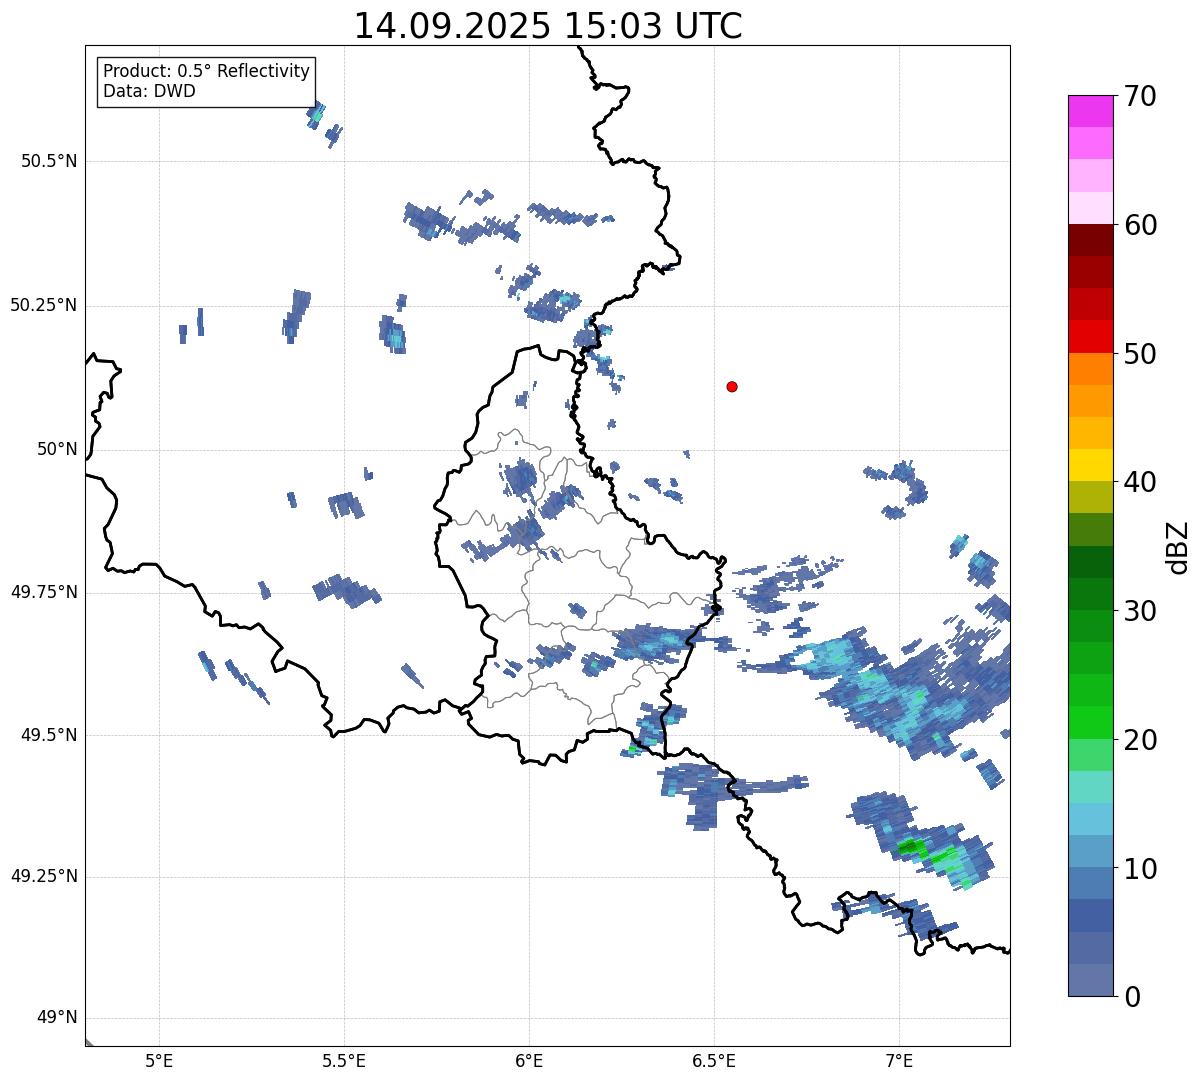Click the turquoise colorbar swatch near 17 dBZ
1202x1081 pixels.
1090,787
